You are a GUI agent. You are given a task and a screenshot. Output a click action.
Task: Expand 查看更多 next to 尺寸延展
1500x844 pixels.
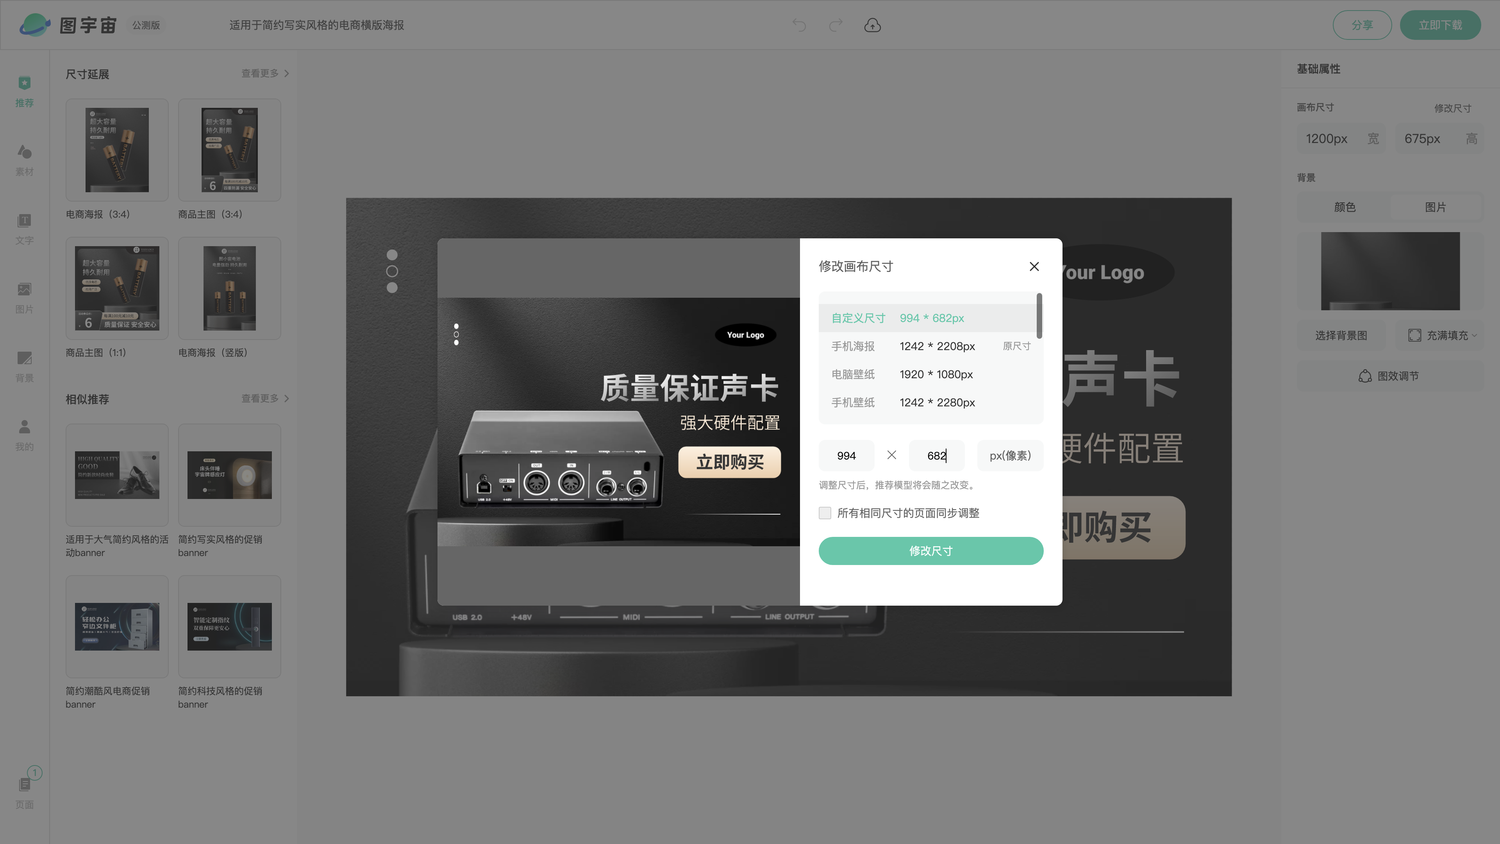click(x=265, y=74)
